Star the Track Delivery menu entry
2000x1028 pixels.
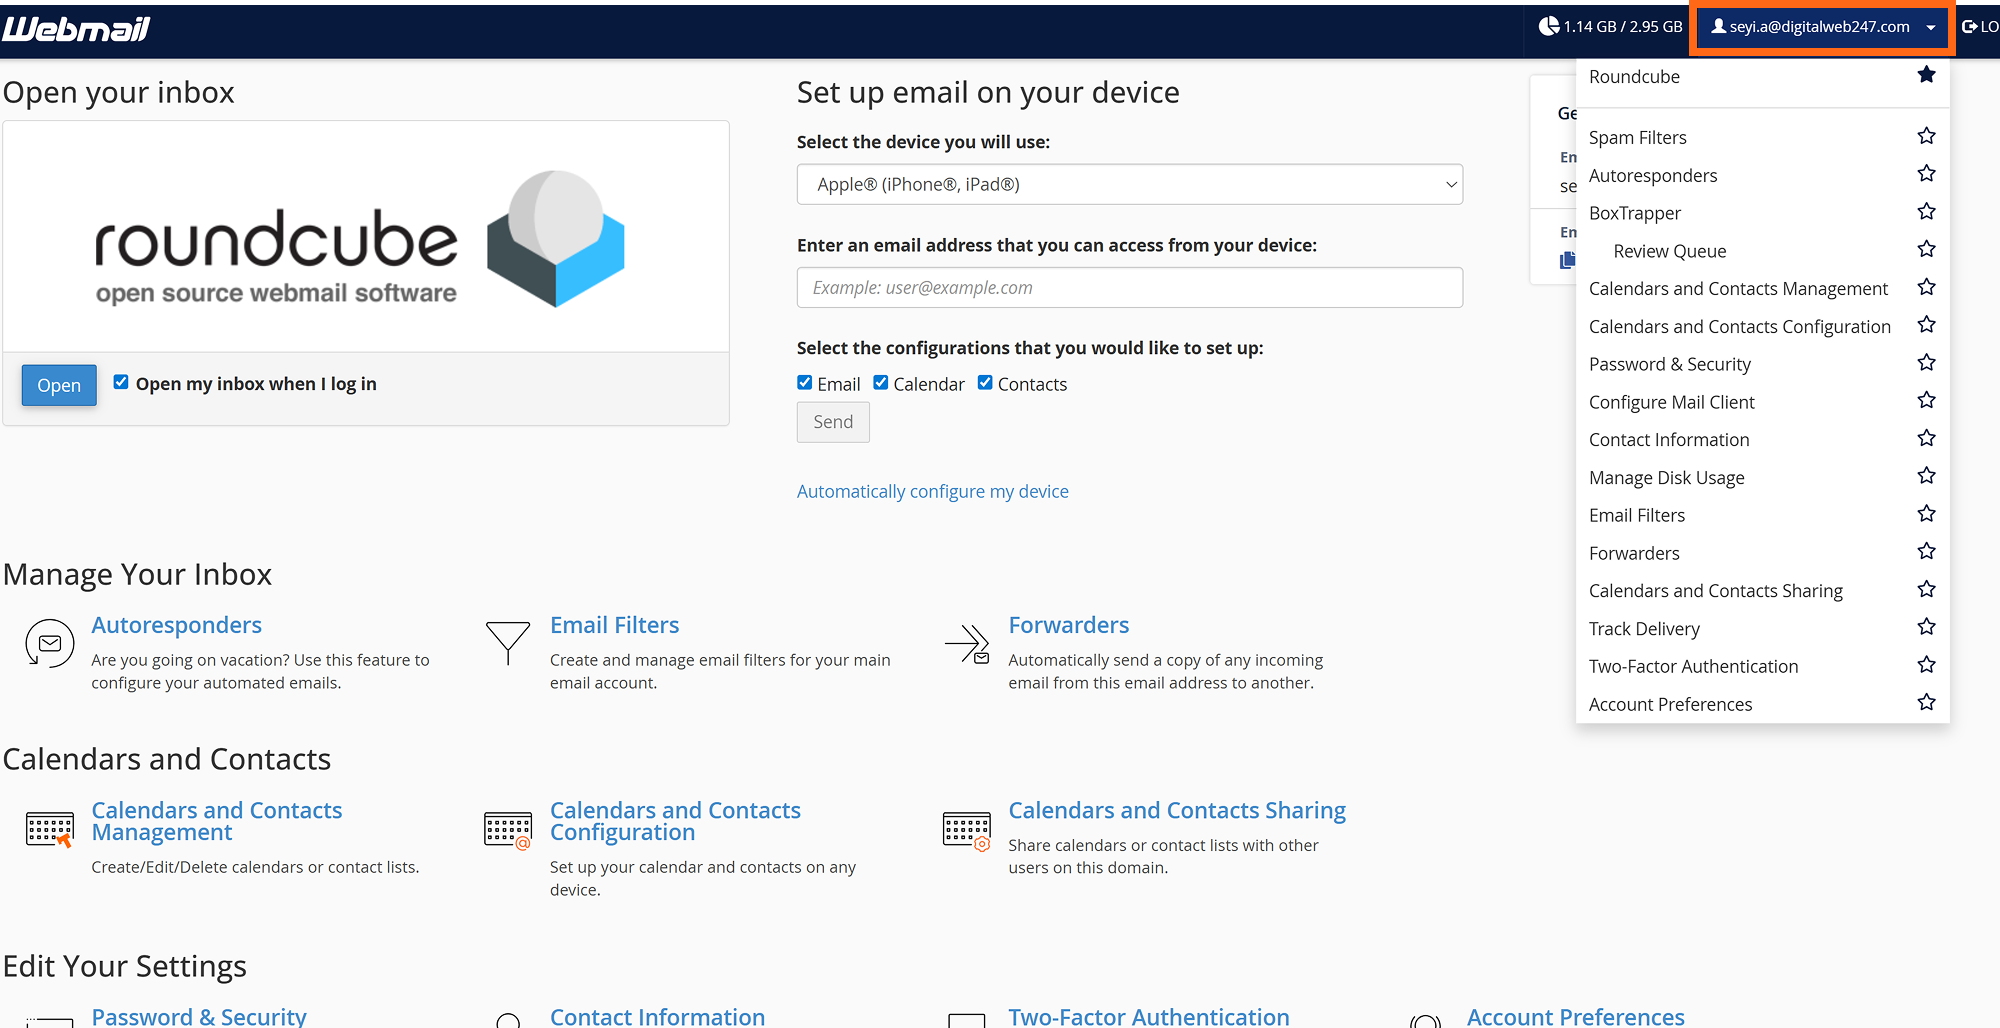(x=1926, y=627)
